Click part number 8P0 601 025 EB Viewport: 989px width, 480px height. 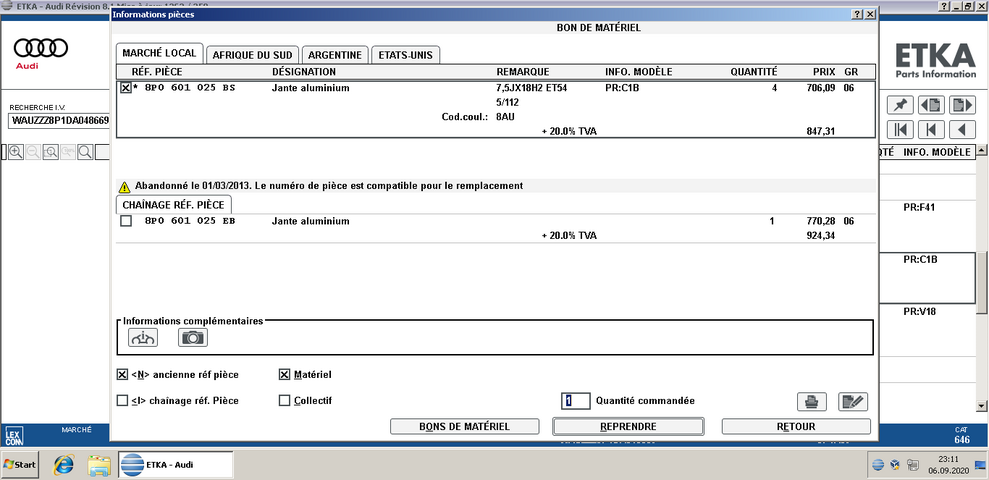(189, 221)
